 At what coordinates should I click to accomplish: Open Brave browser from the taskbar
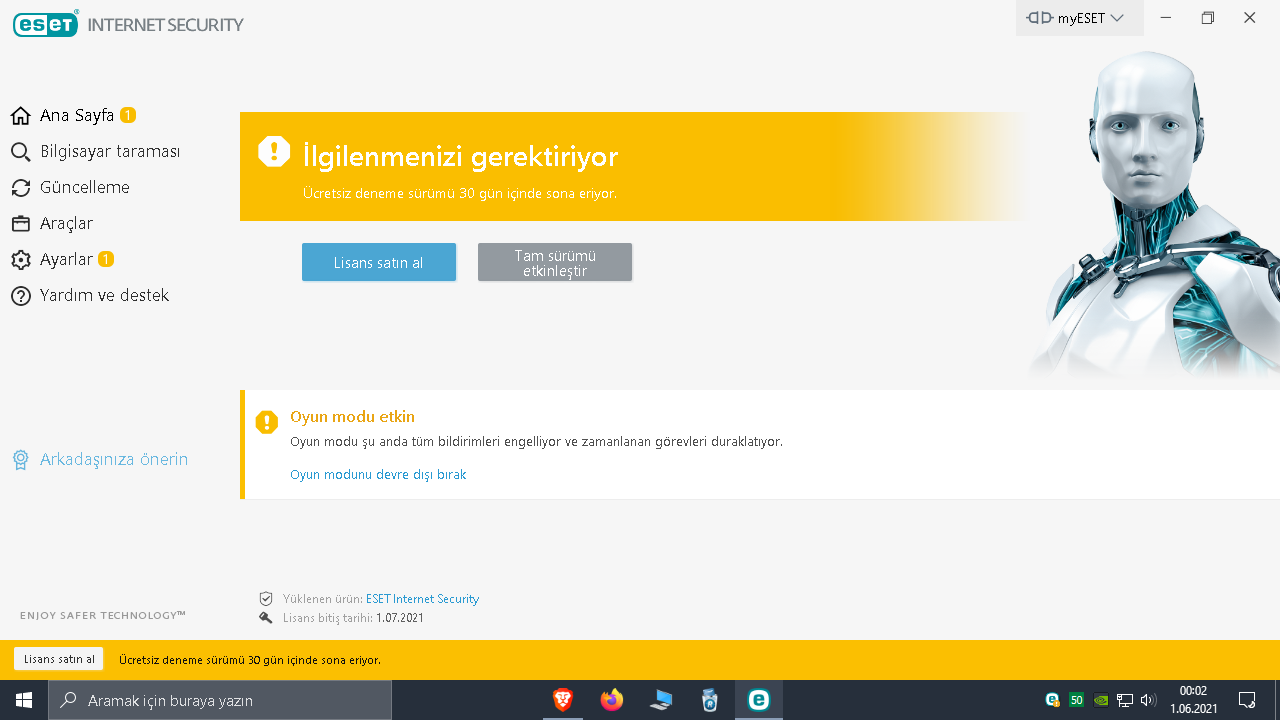[x=563, y=700]
